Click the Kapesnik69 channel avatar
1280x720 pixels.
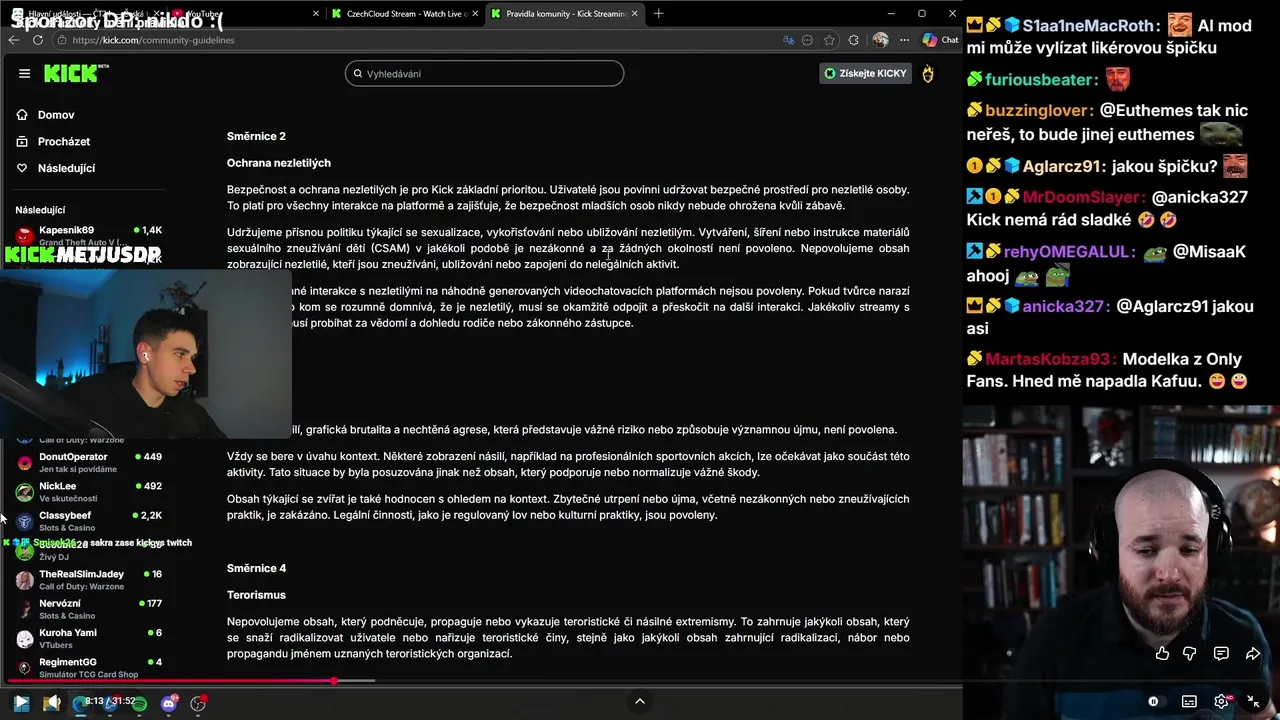[24, 236]
